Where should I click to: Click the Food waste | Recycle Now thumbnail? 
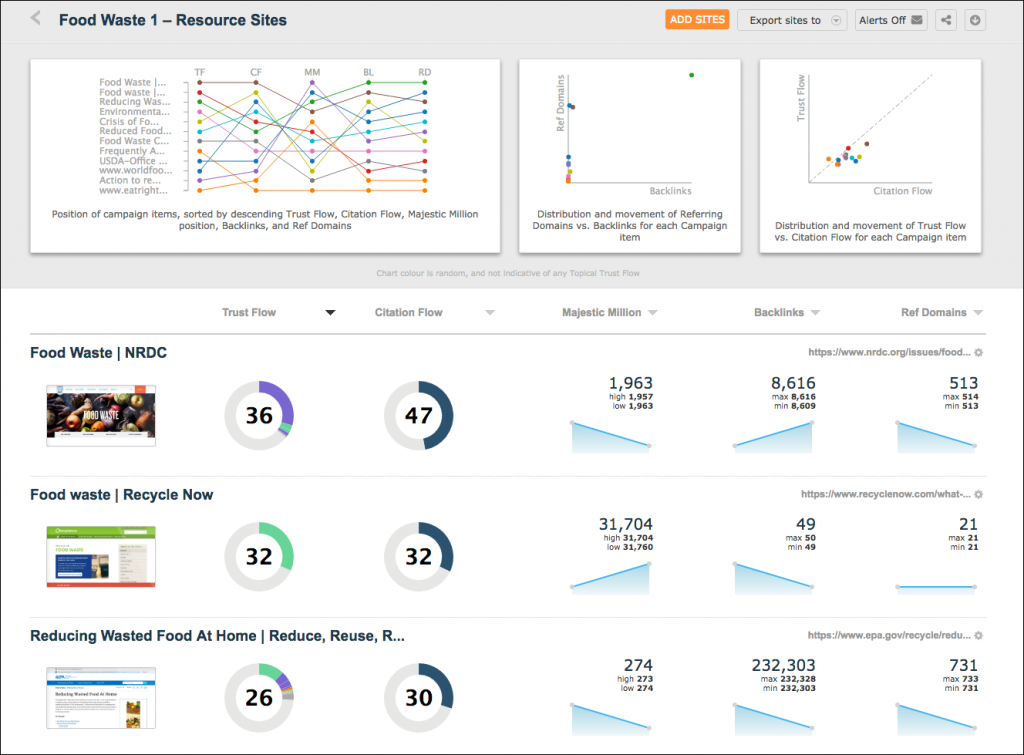coord(101,556)
